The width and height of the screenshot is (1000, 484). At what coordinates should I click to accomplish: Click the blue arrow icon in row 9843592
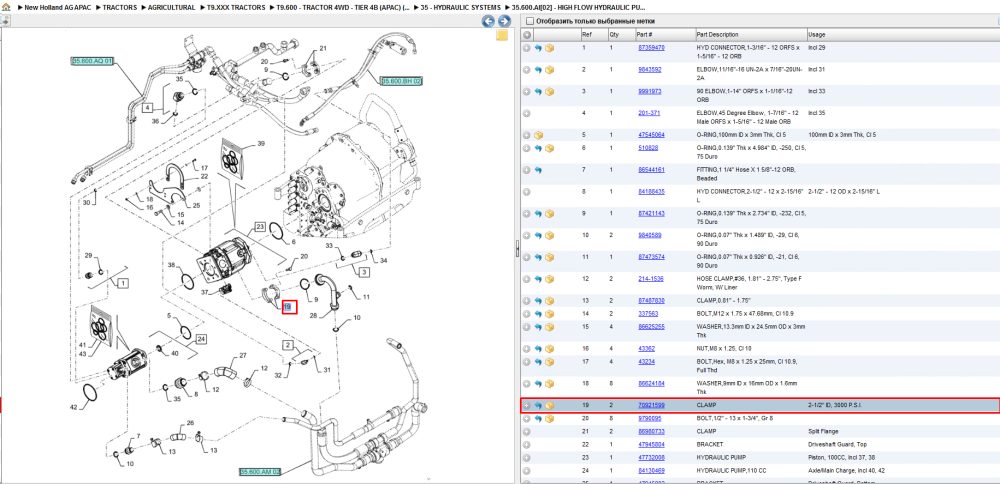(538, 70)
